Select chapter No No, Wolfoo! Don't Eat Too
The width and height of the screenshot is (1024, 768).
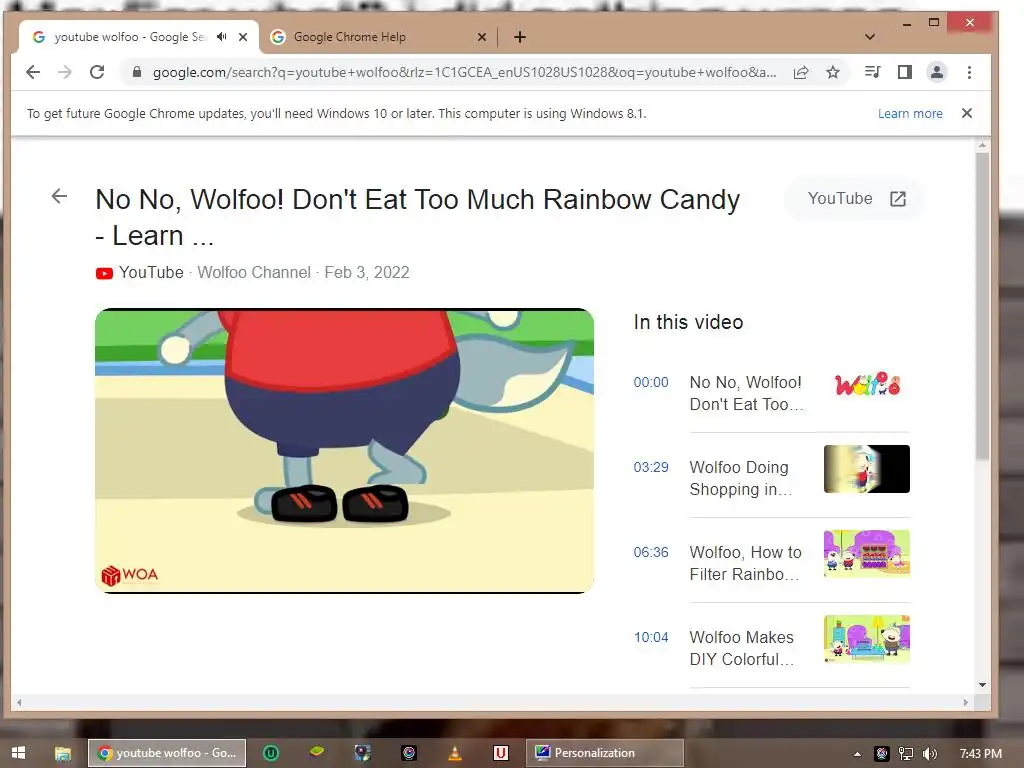[746, 393]
